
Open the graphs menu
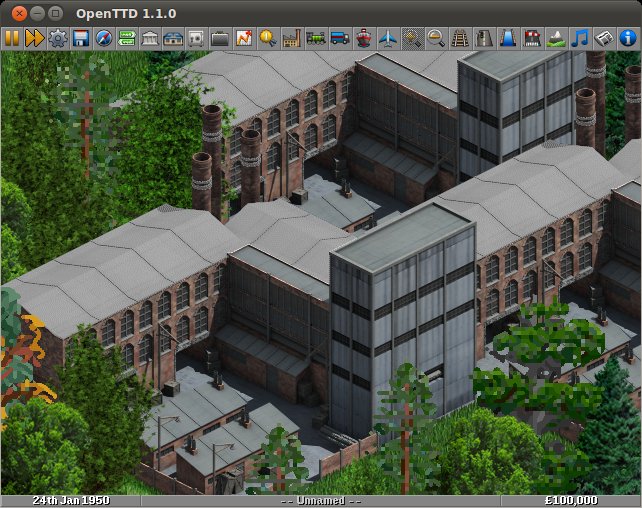(x=244, y=38)
